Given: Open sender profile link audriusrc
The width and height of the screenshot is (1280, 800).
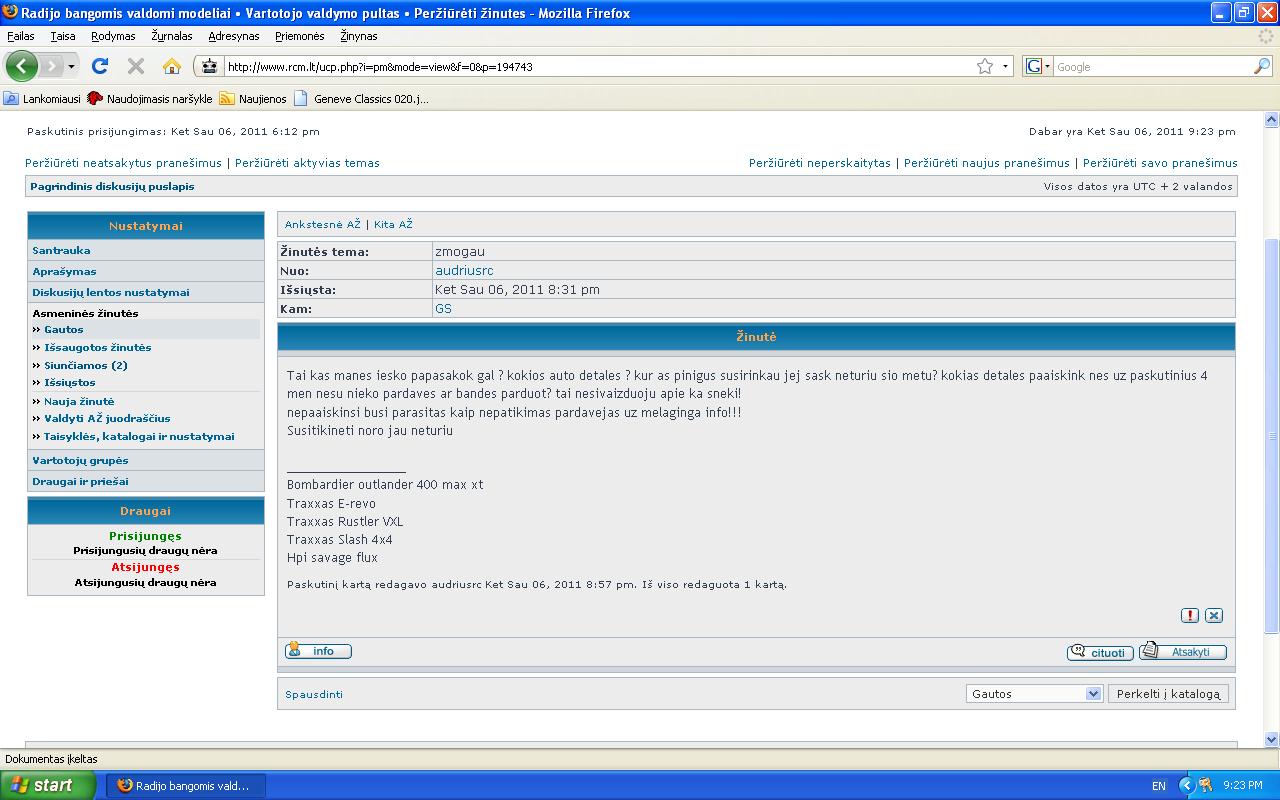Looking at the screenshot, I should click(464, 271).
